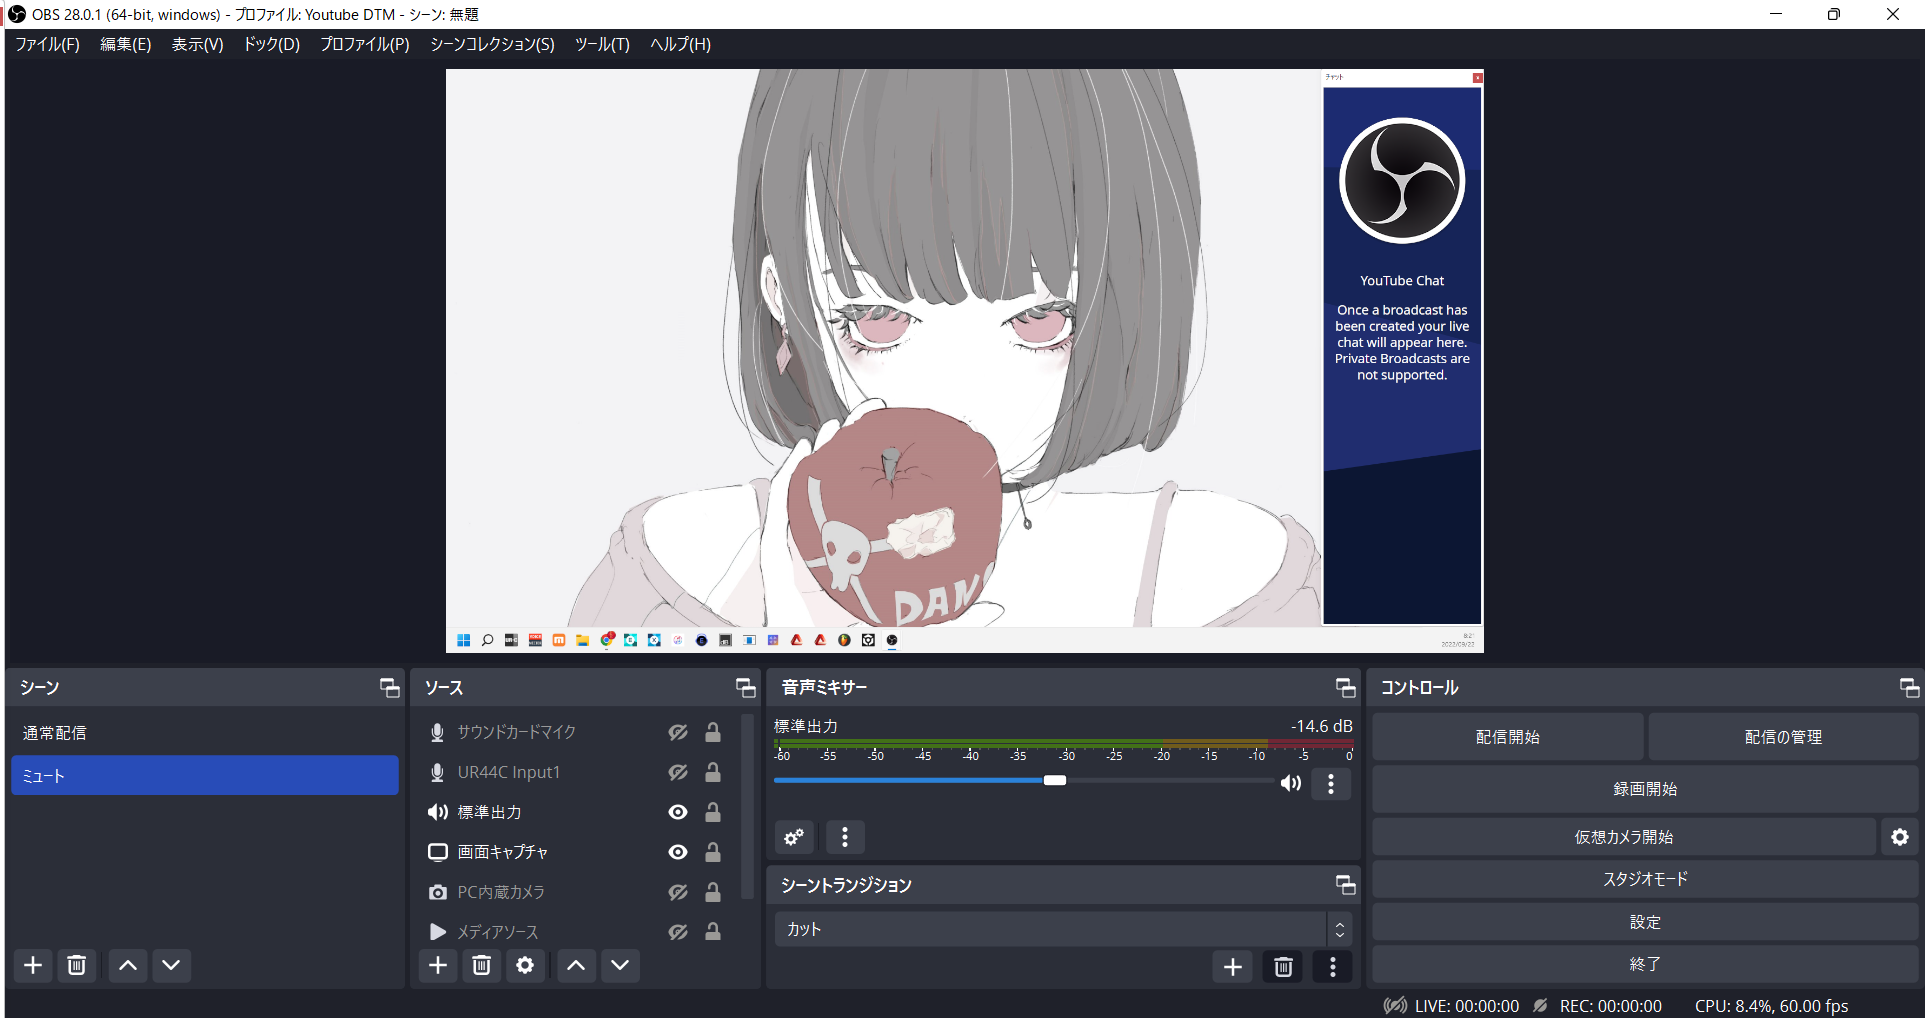Click 終了 to exit OBS
1925x1018 pixels.
(1645, 964)
